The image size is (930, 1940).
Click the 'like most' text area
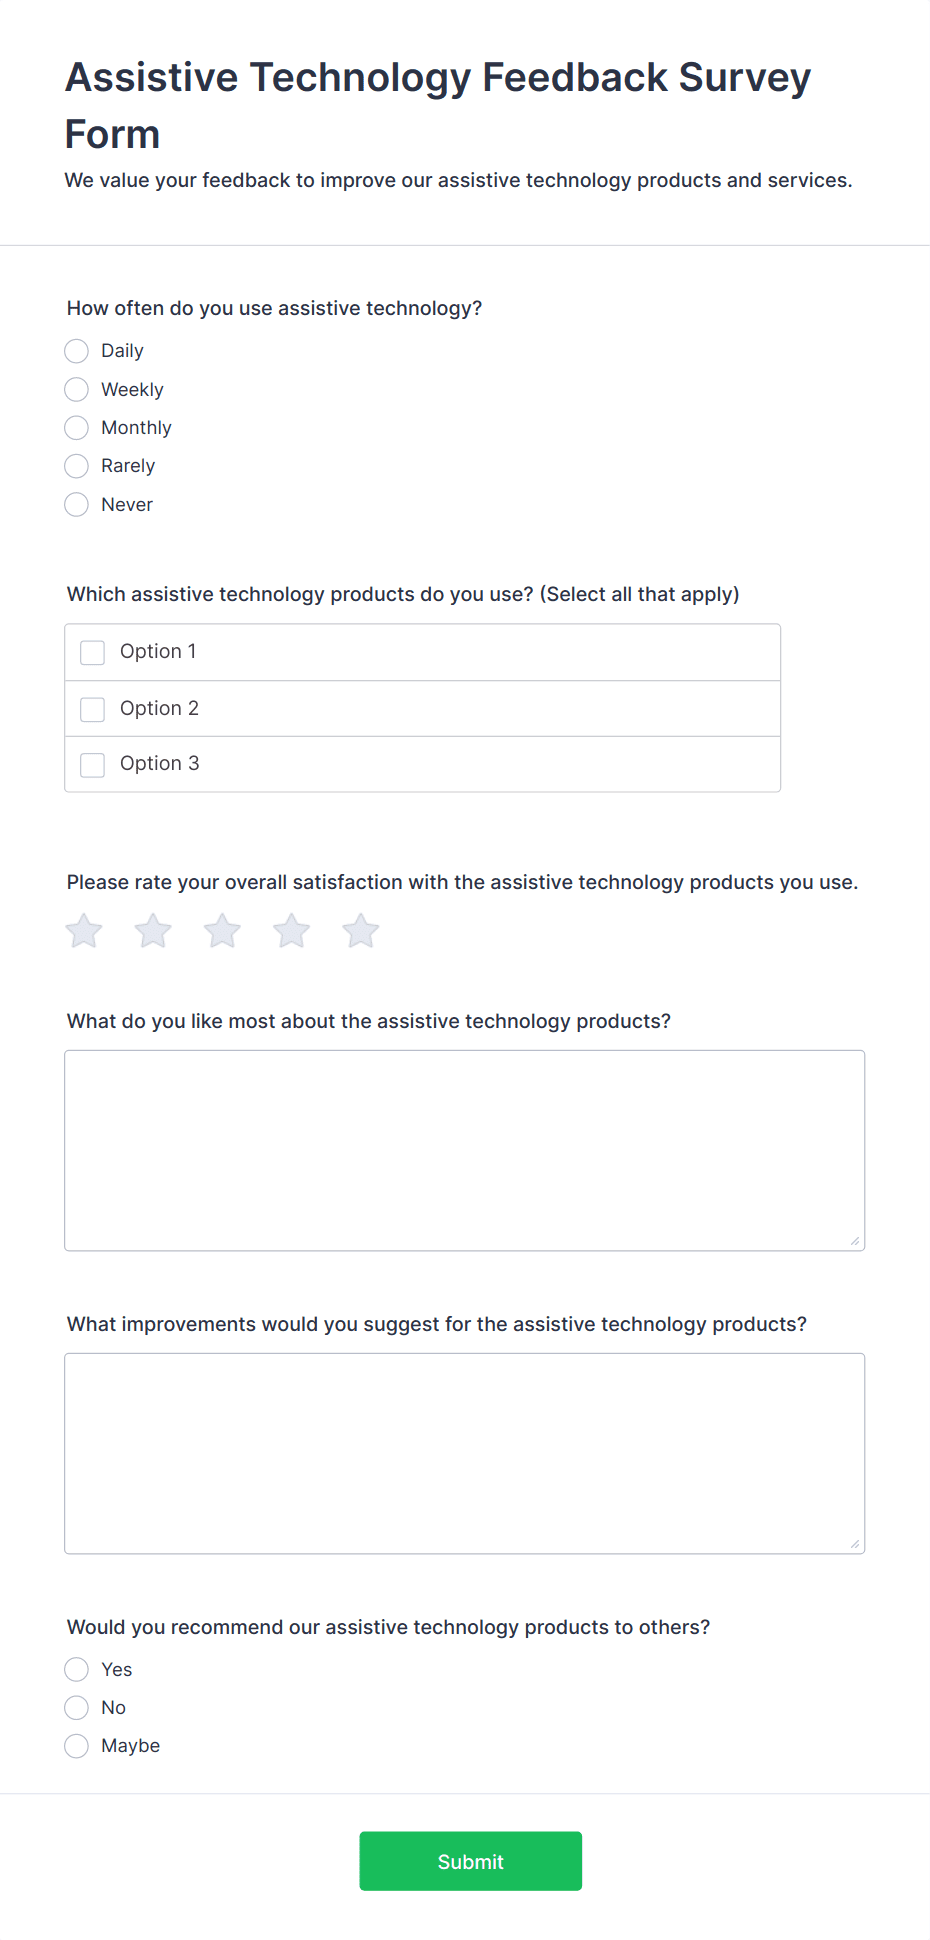[x=465, y=1150]
